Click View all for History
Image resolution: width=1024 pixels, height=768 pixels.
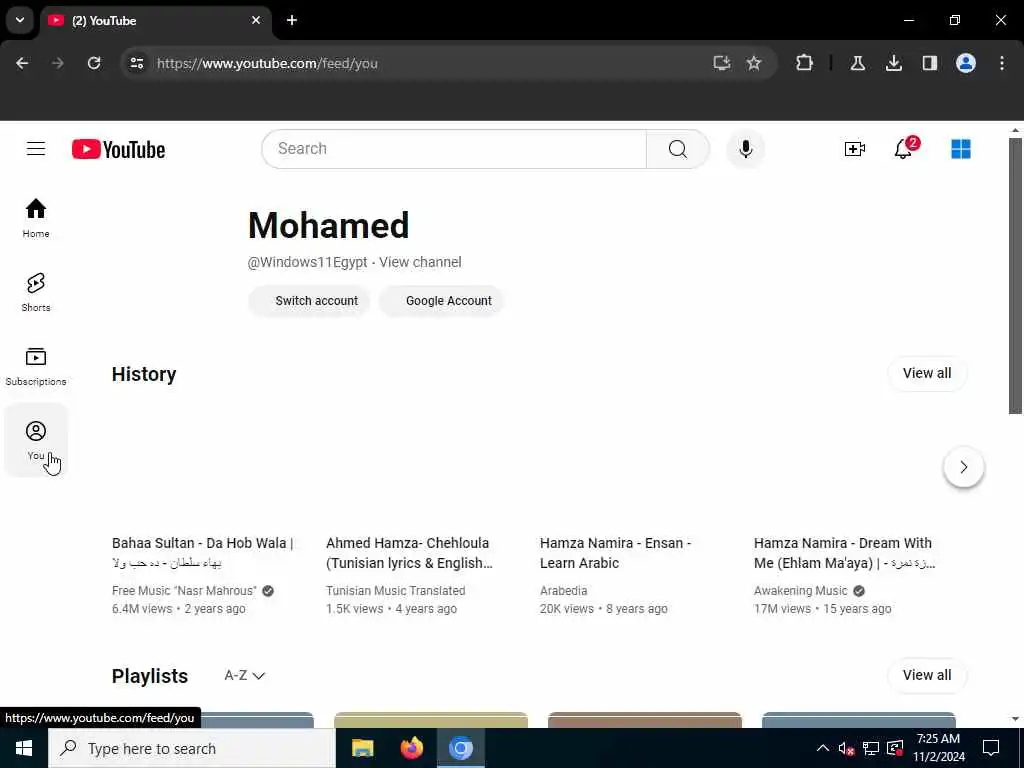pyautogui.click(x=927, y=374)
